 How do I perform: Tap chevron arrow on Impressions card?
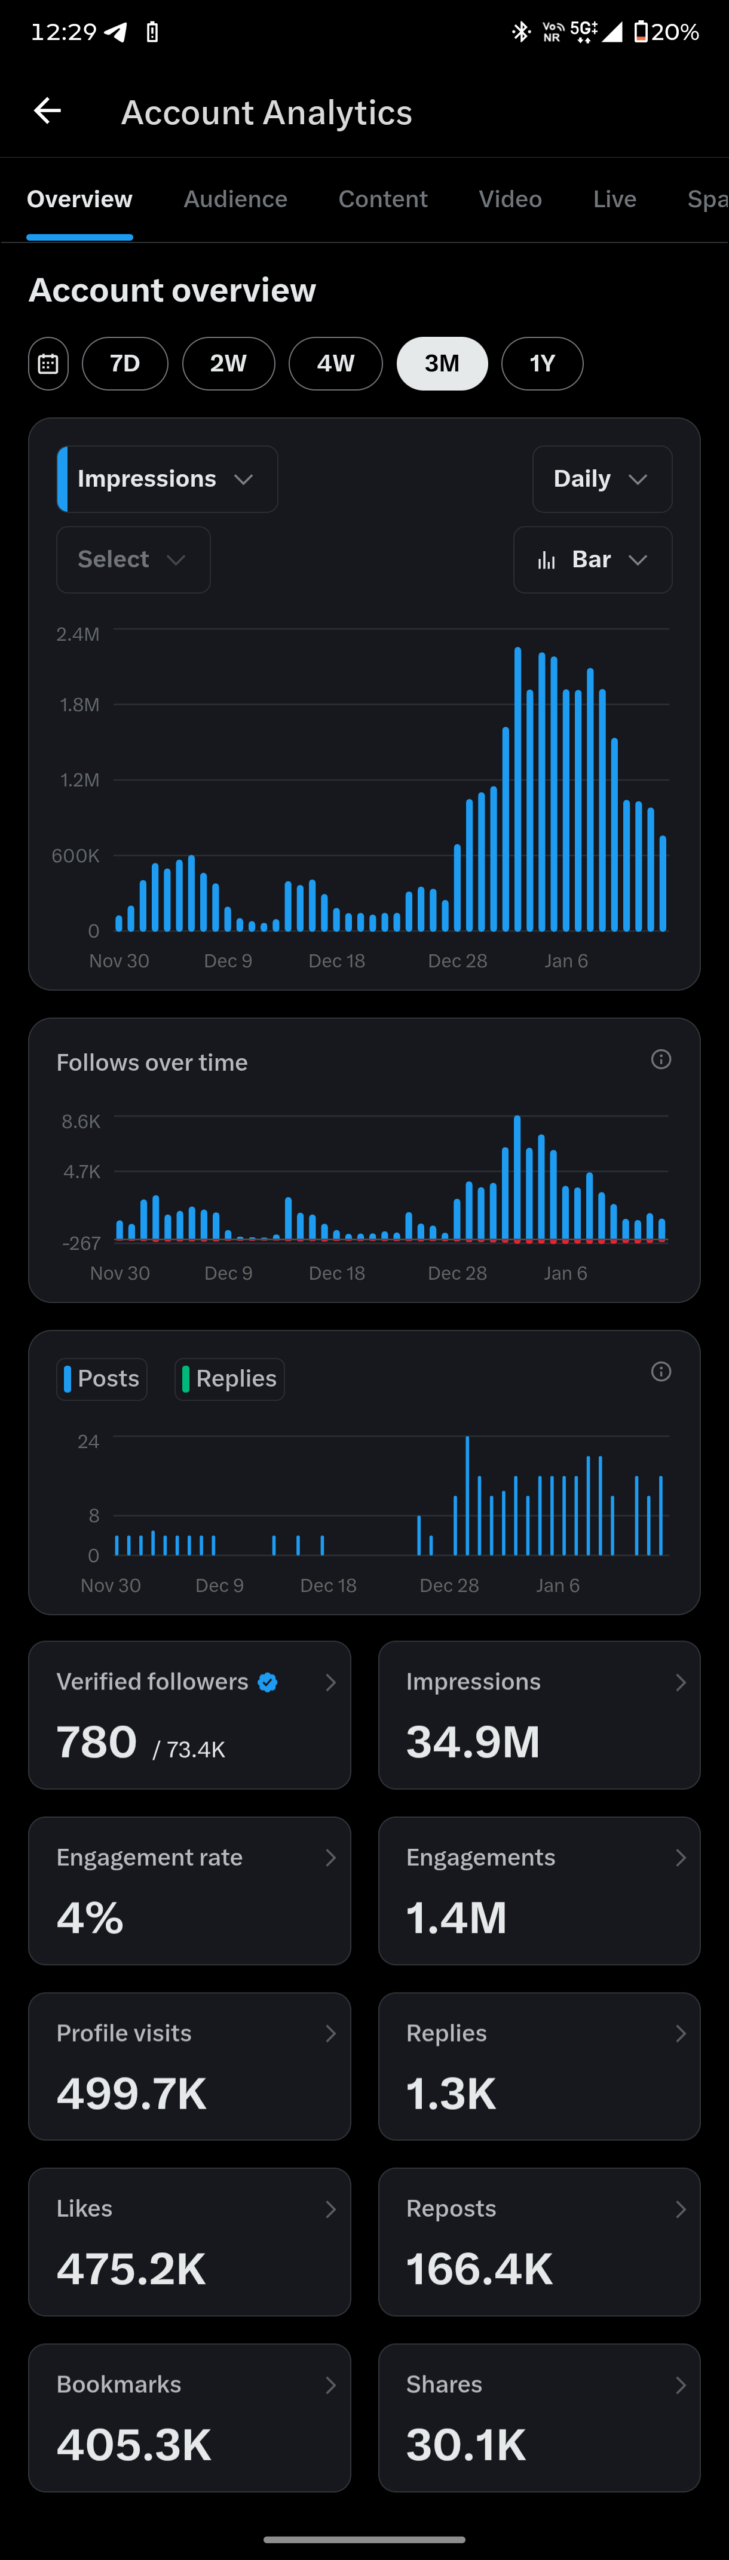[x=680, y=1683]
